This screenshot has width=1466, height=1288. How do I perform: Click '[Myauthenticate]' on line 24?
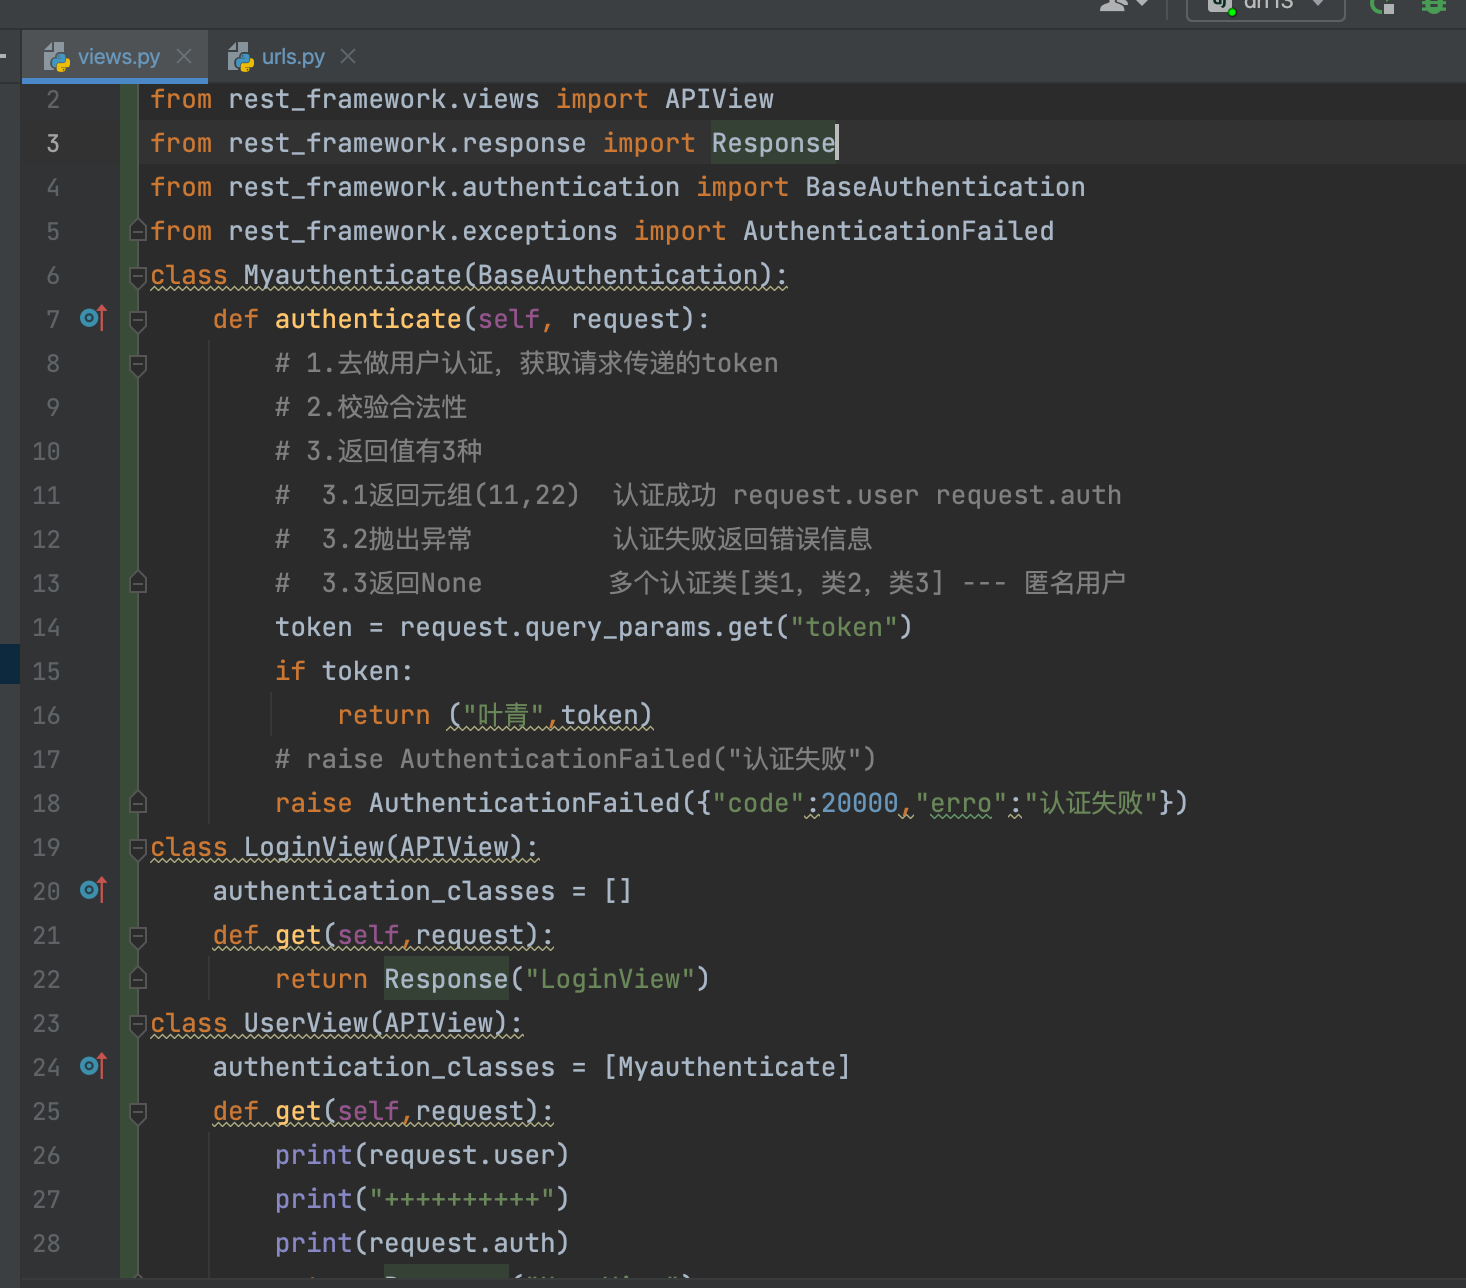tap(727, 1067)
